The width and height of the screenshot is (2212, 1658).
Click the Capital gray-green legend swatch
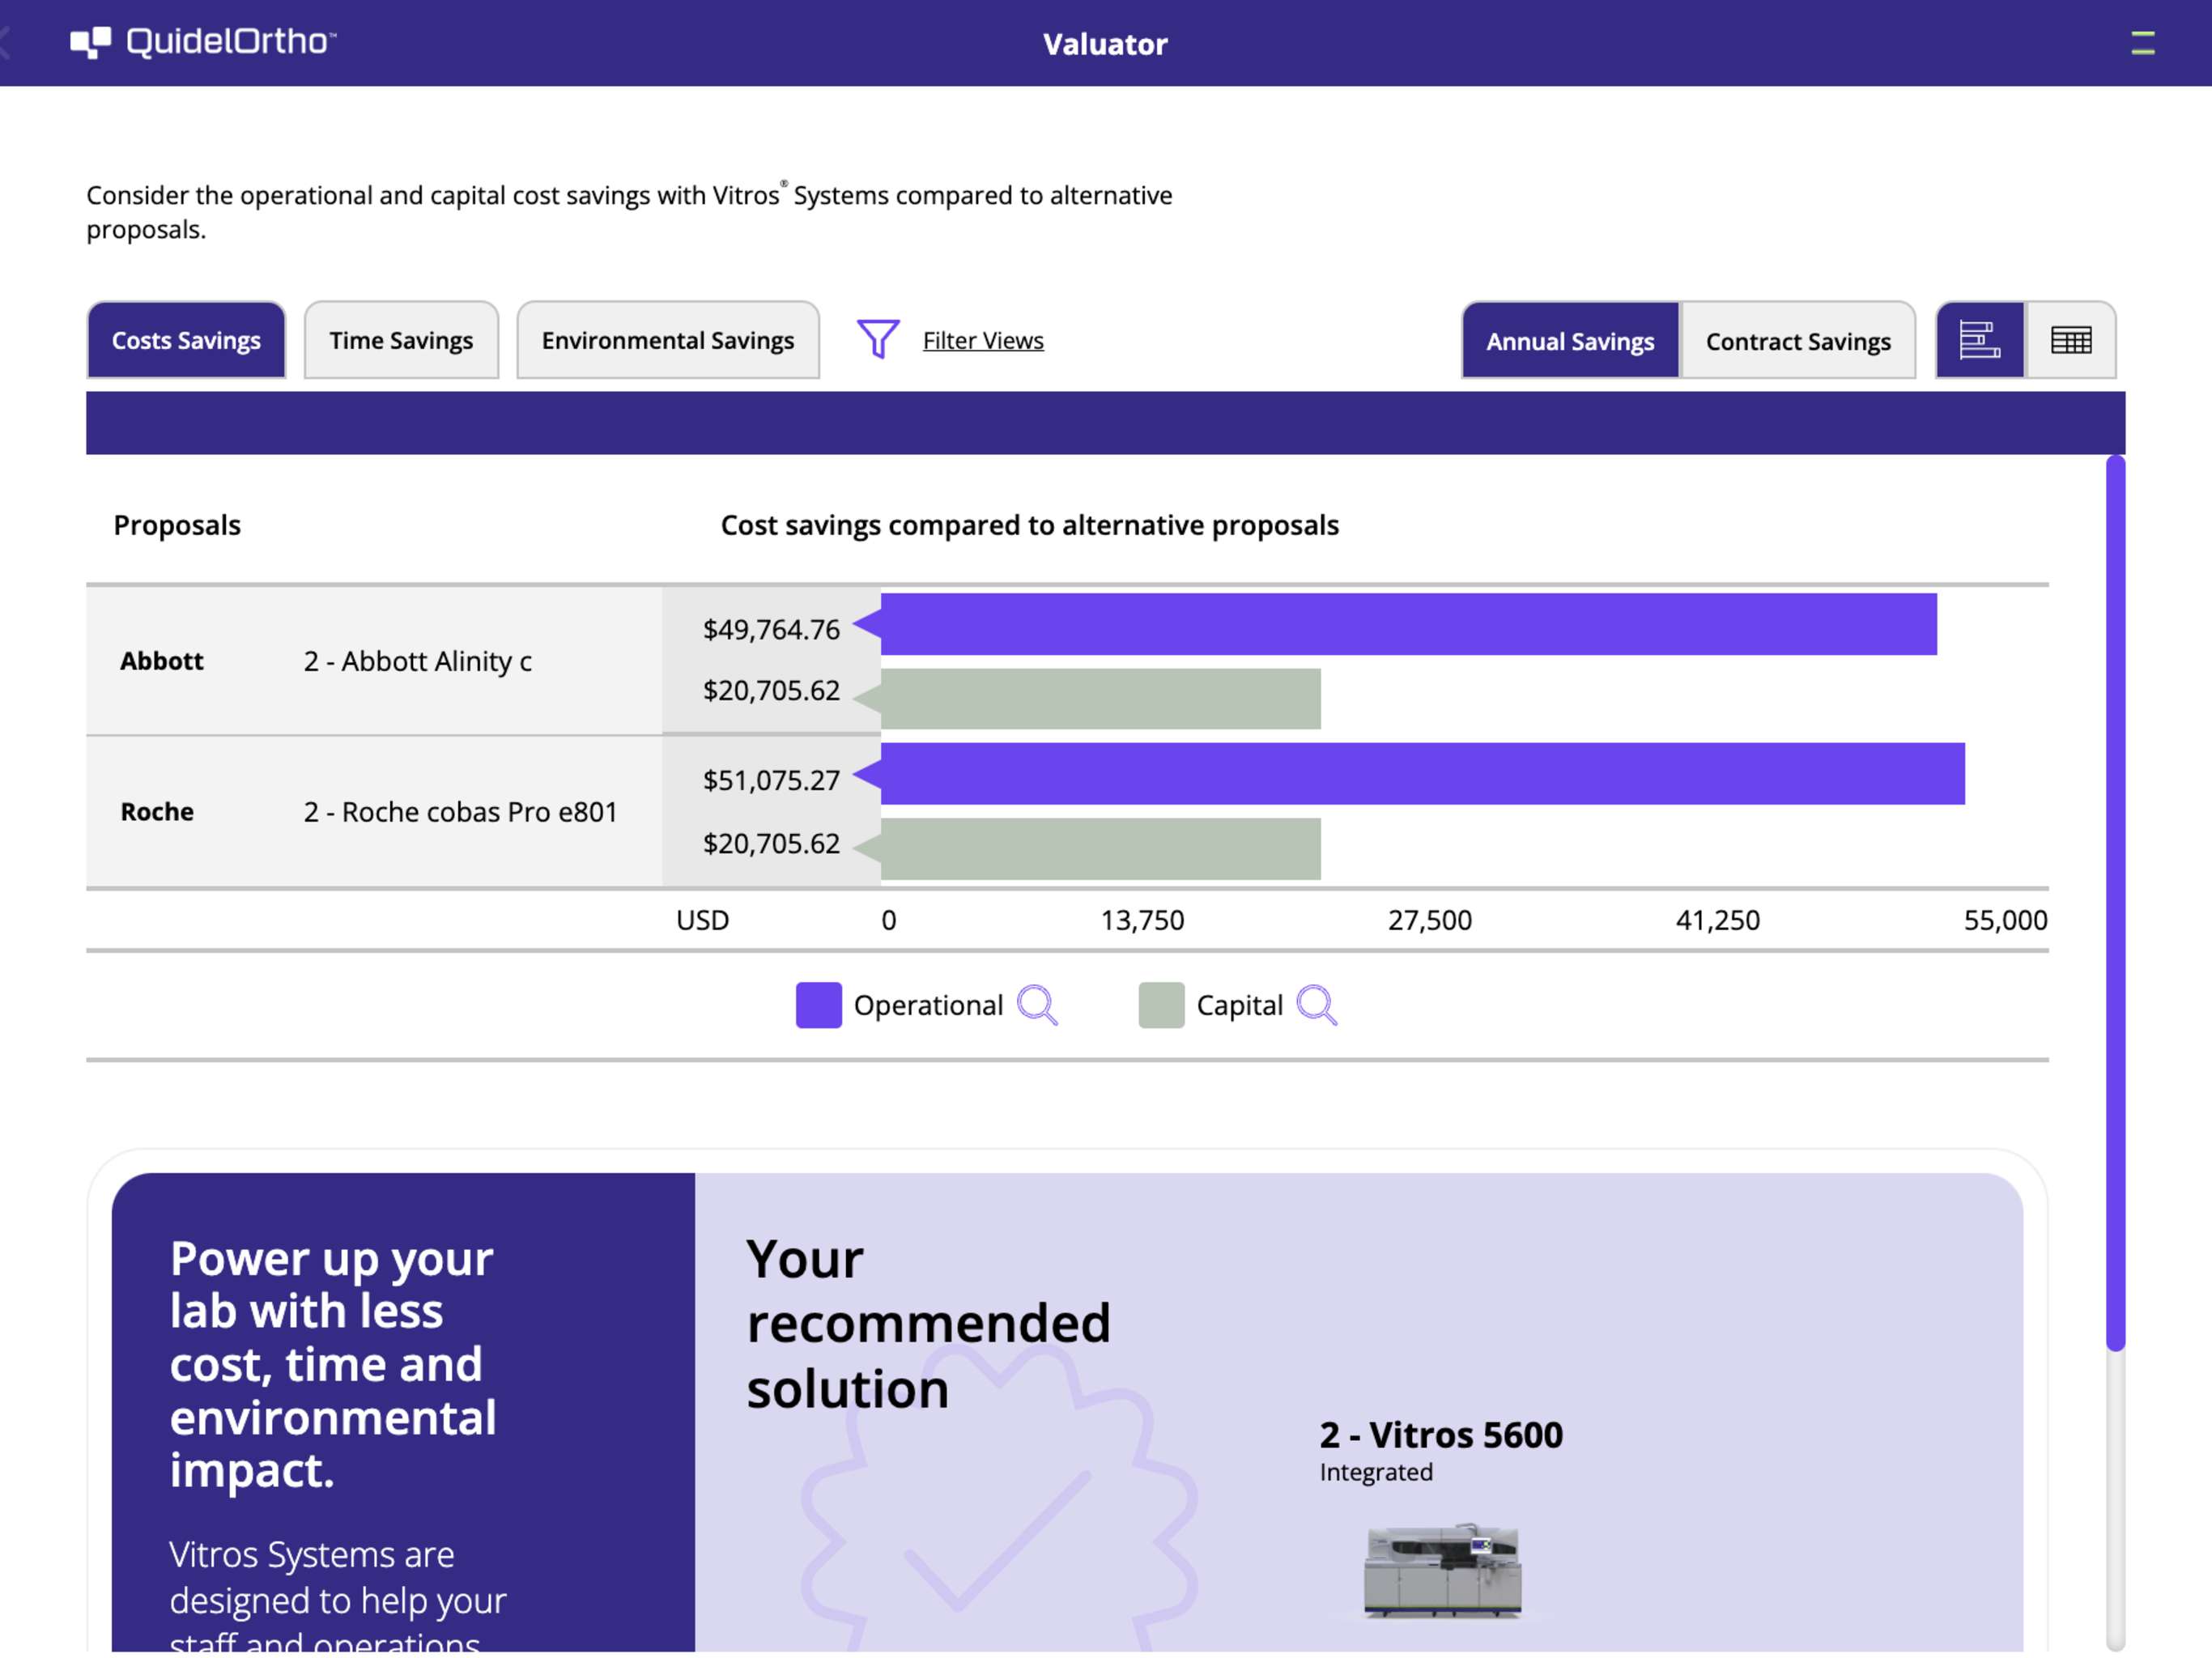click(1161, 1005)
